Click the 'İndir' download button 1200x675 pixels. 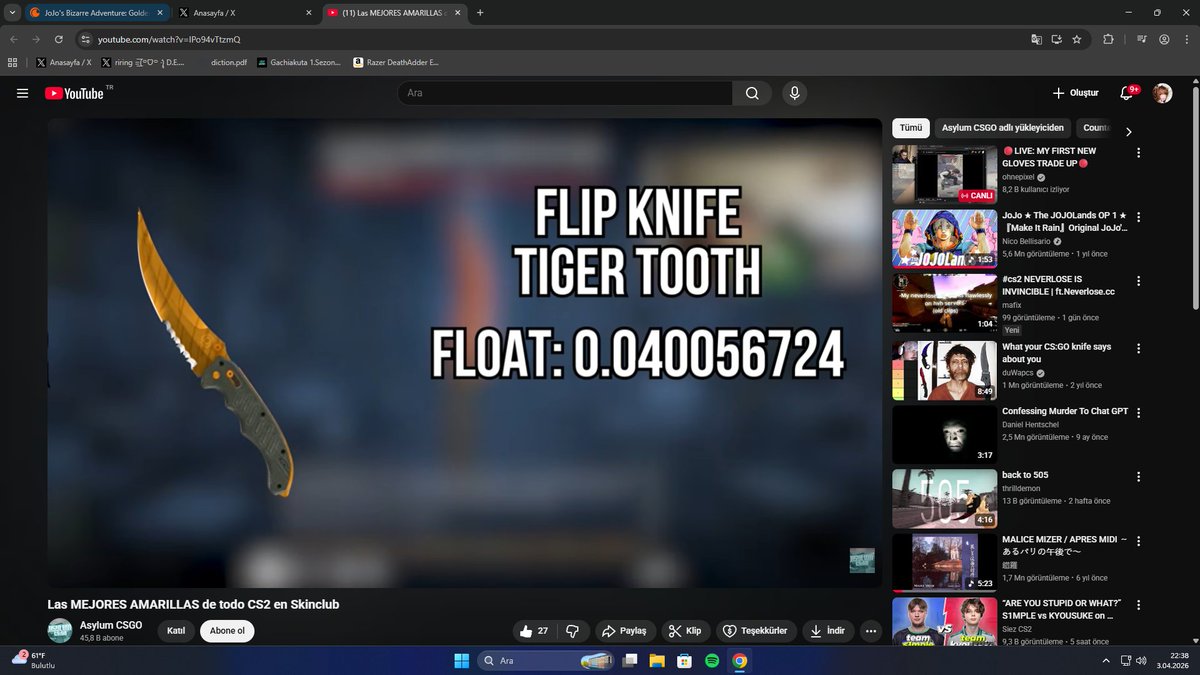[828, 631]
